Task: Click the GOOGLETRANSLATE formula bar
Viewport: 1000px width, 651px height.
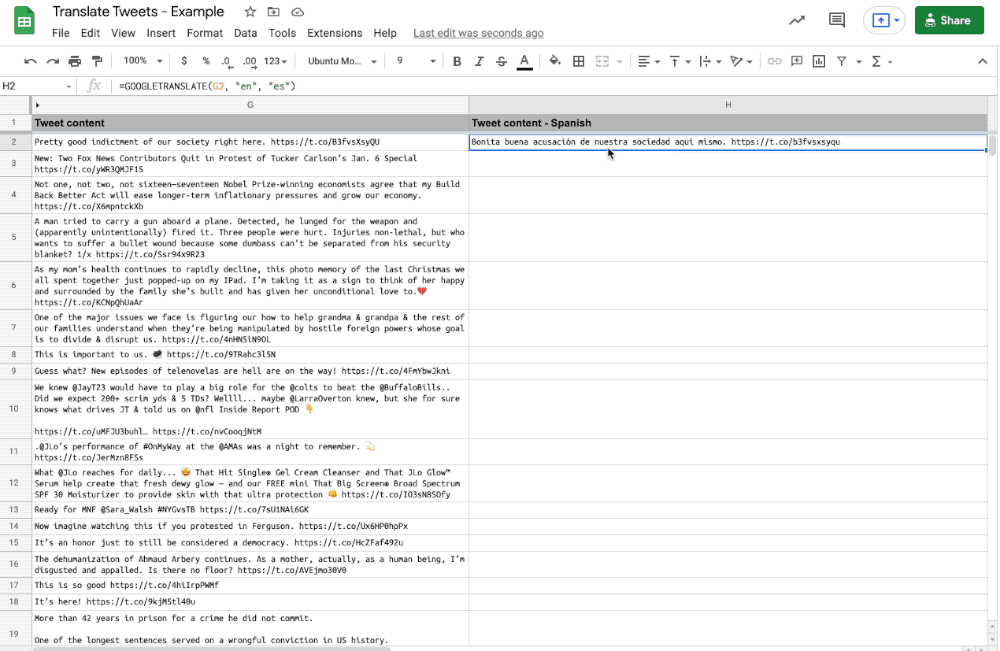Action: tap(548, 86)
